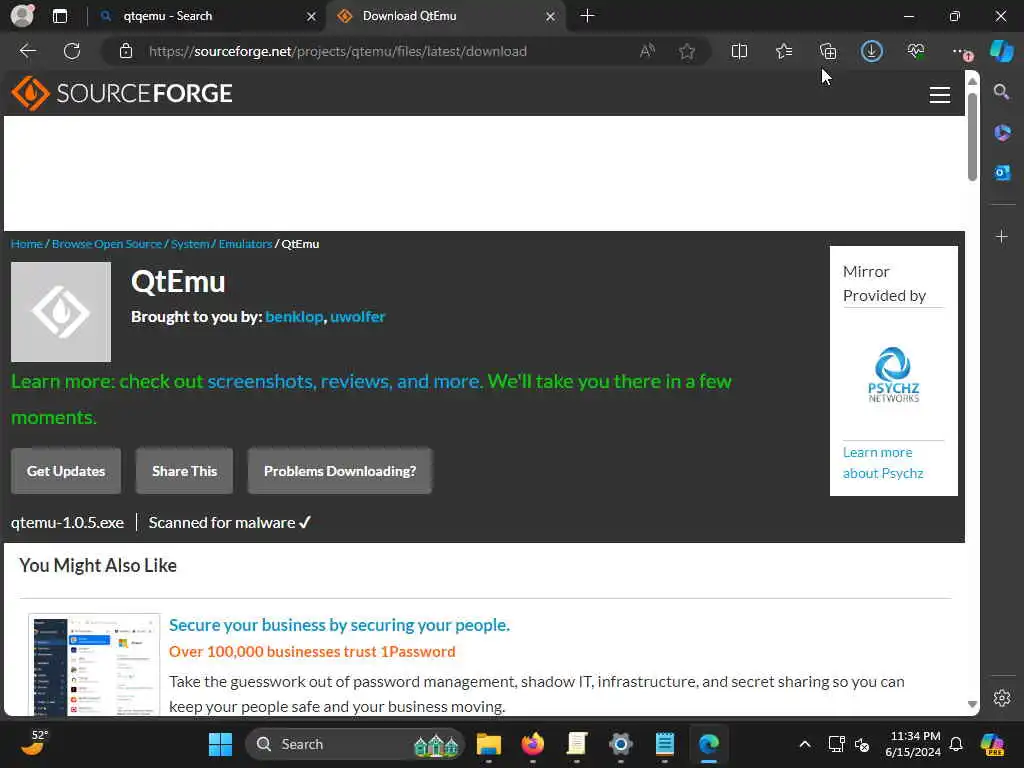Click Problems Downloading? button
Image resolution: width=1024 pixels, height=768 pixels.
(340, 471)
